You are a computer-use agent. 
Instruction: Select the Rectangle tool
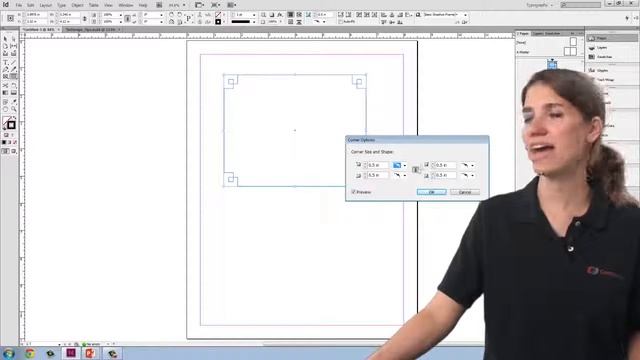pyautogui.click(x=14, y=77)
